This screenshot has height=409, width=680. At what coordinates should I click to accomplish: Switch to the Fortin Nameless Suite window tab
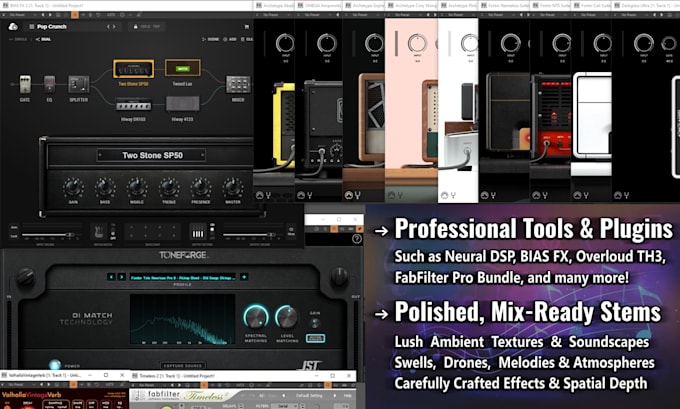point(505,6)
